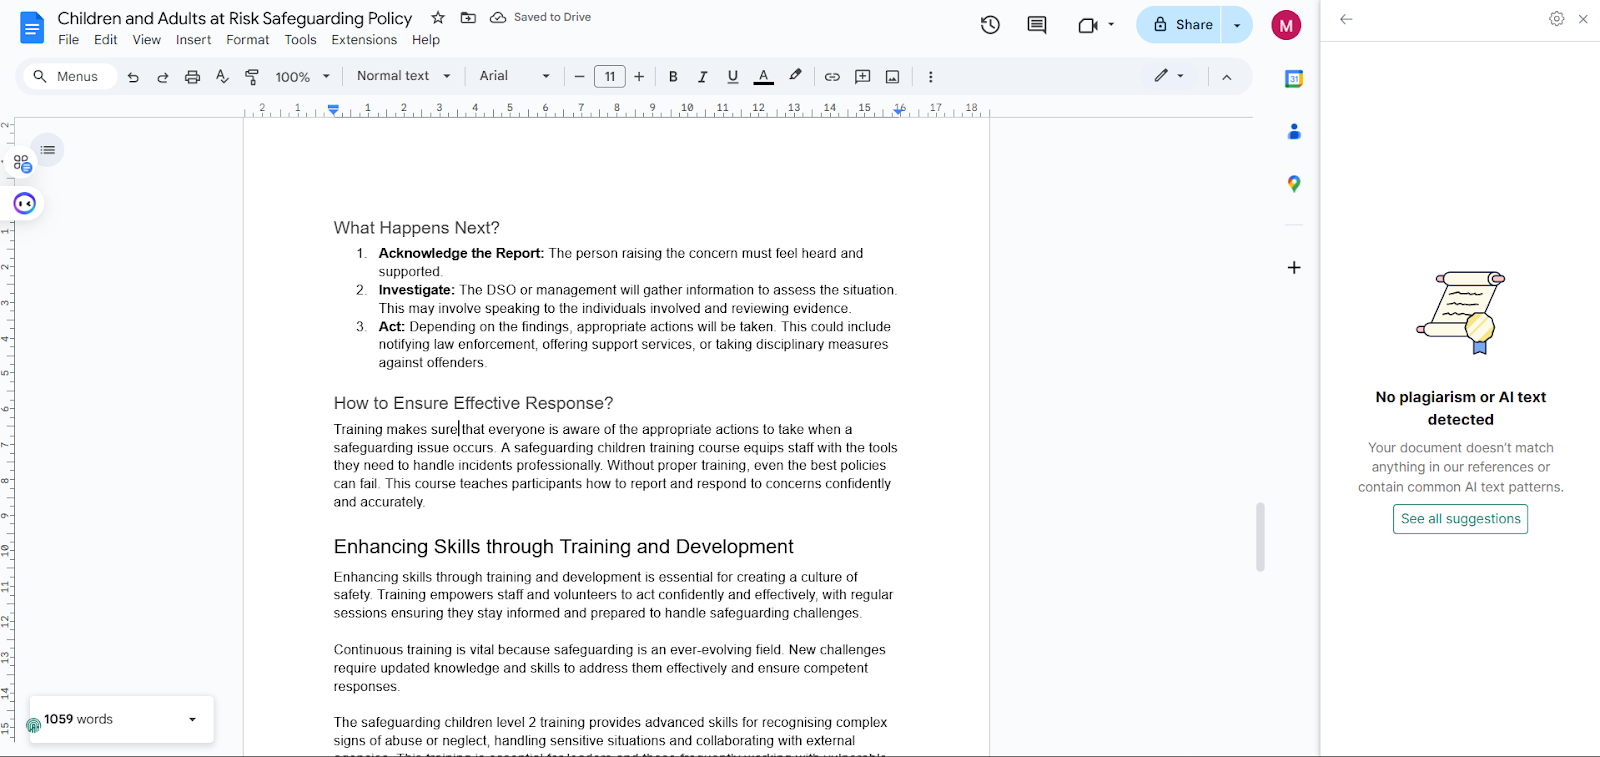Decrease font size
This screenshot has height=757, width=1600.
(x=579, y=77)
